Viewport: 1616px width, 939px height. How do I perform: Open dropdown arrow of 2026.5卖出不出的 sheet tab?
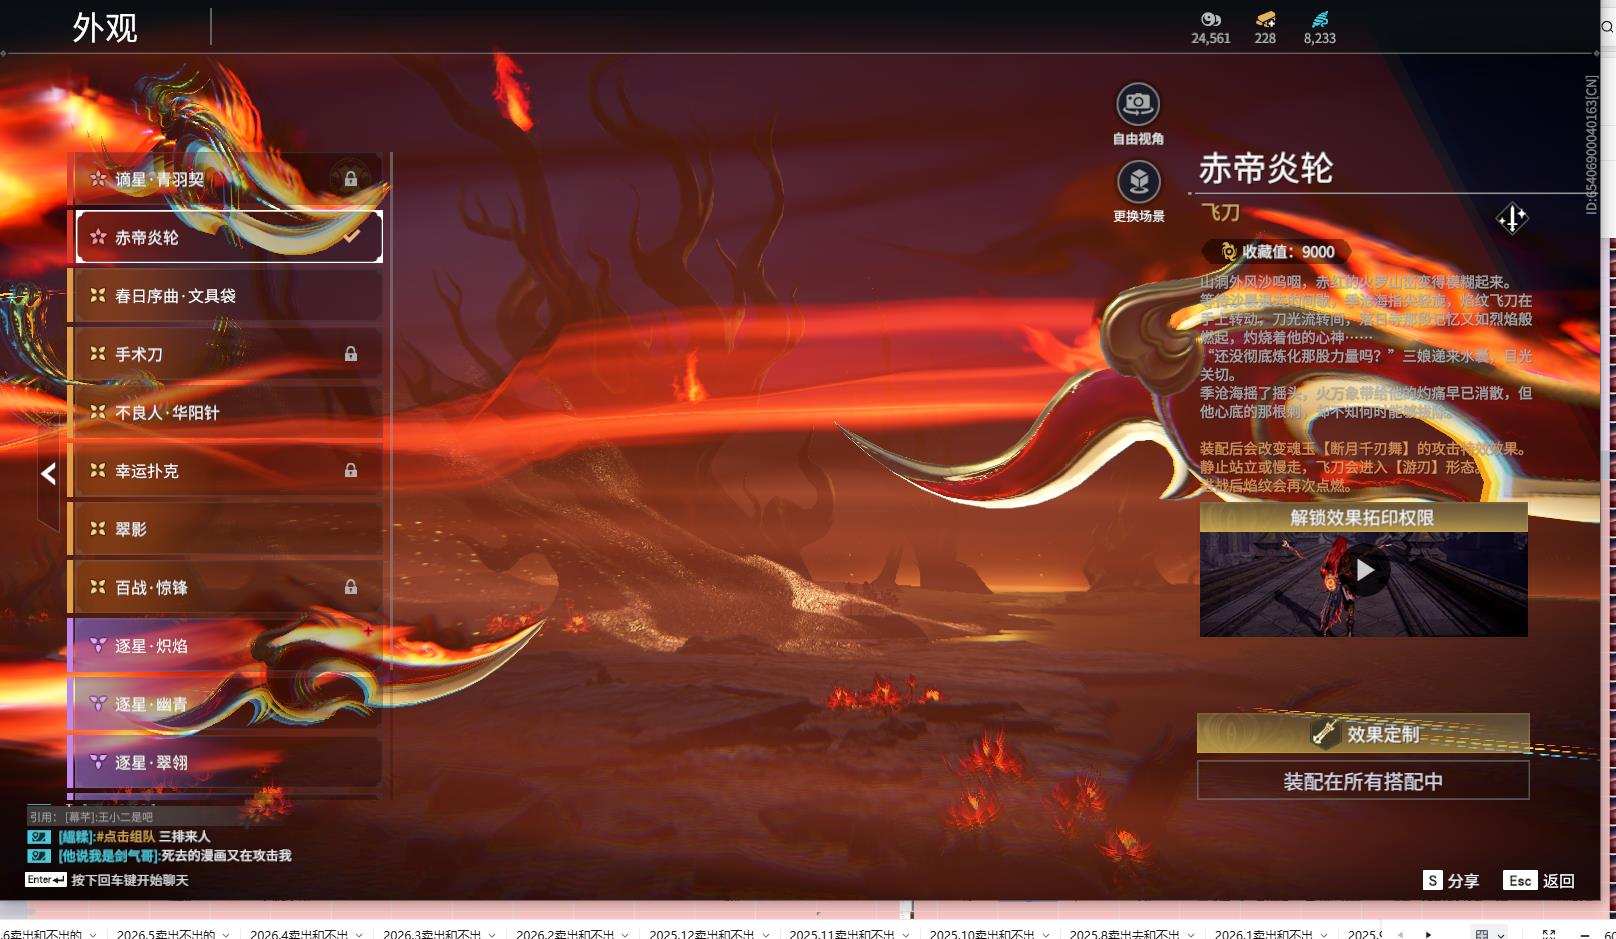click(x=226, y=934)
